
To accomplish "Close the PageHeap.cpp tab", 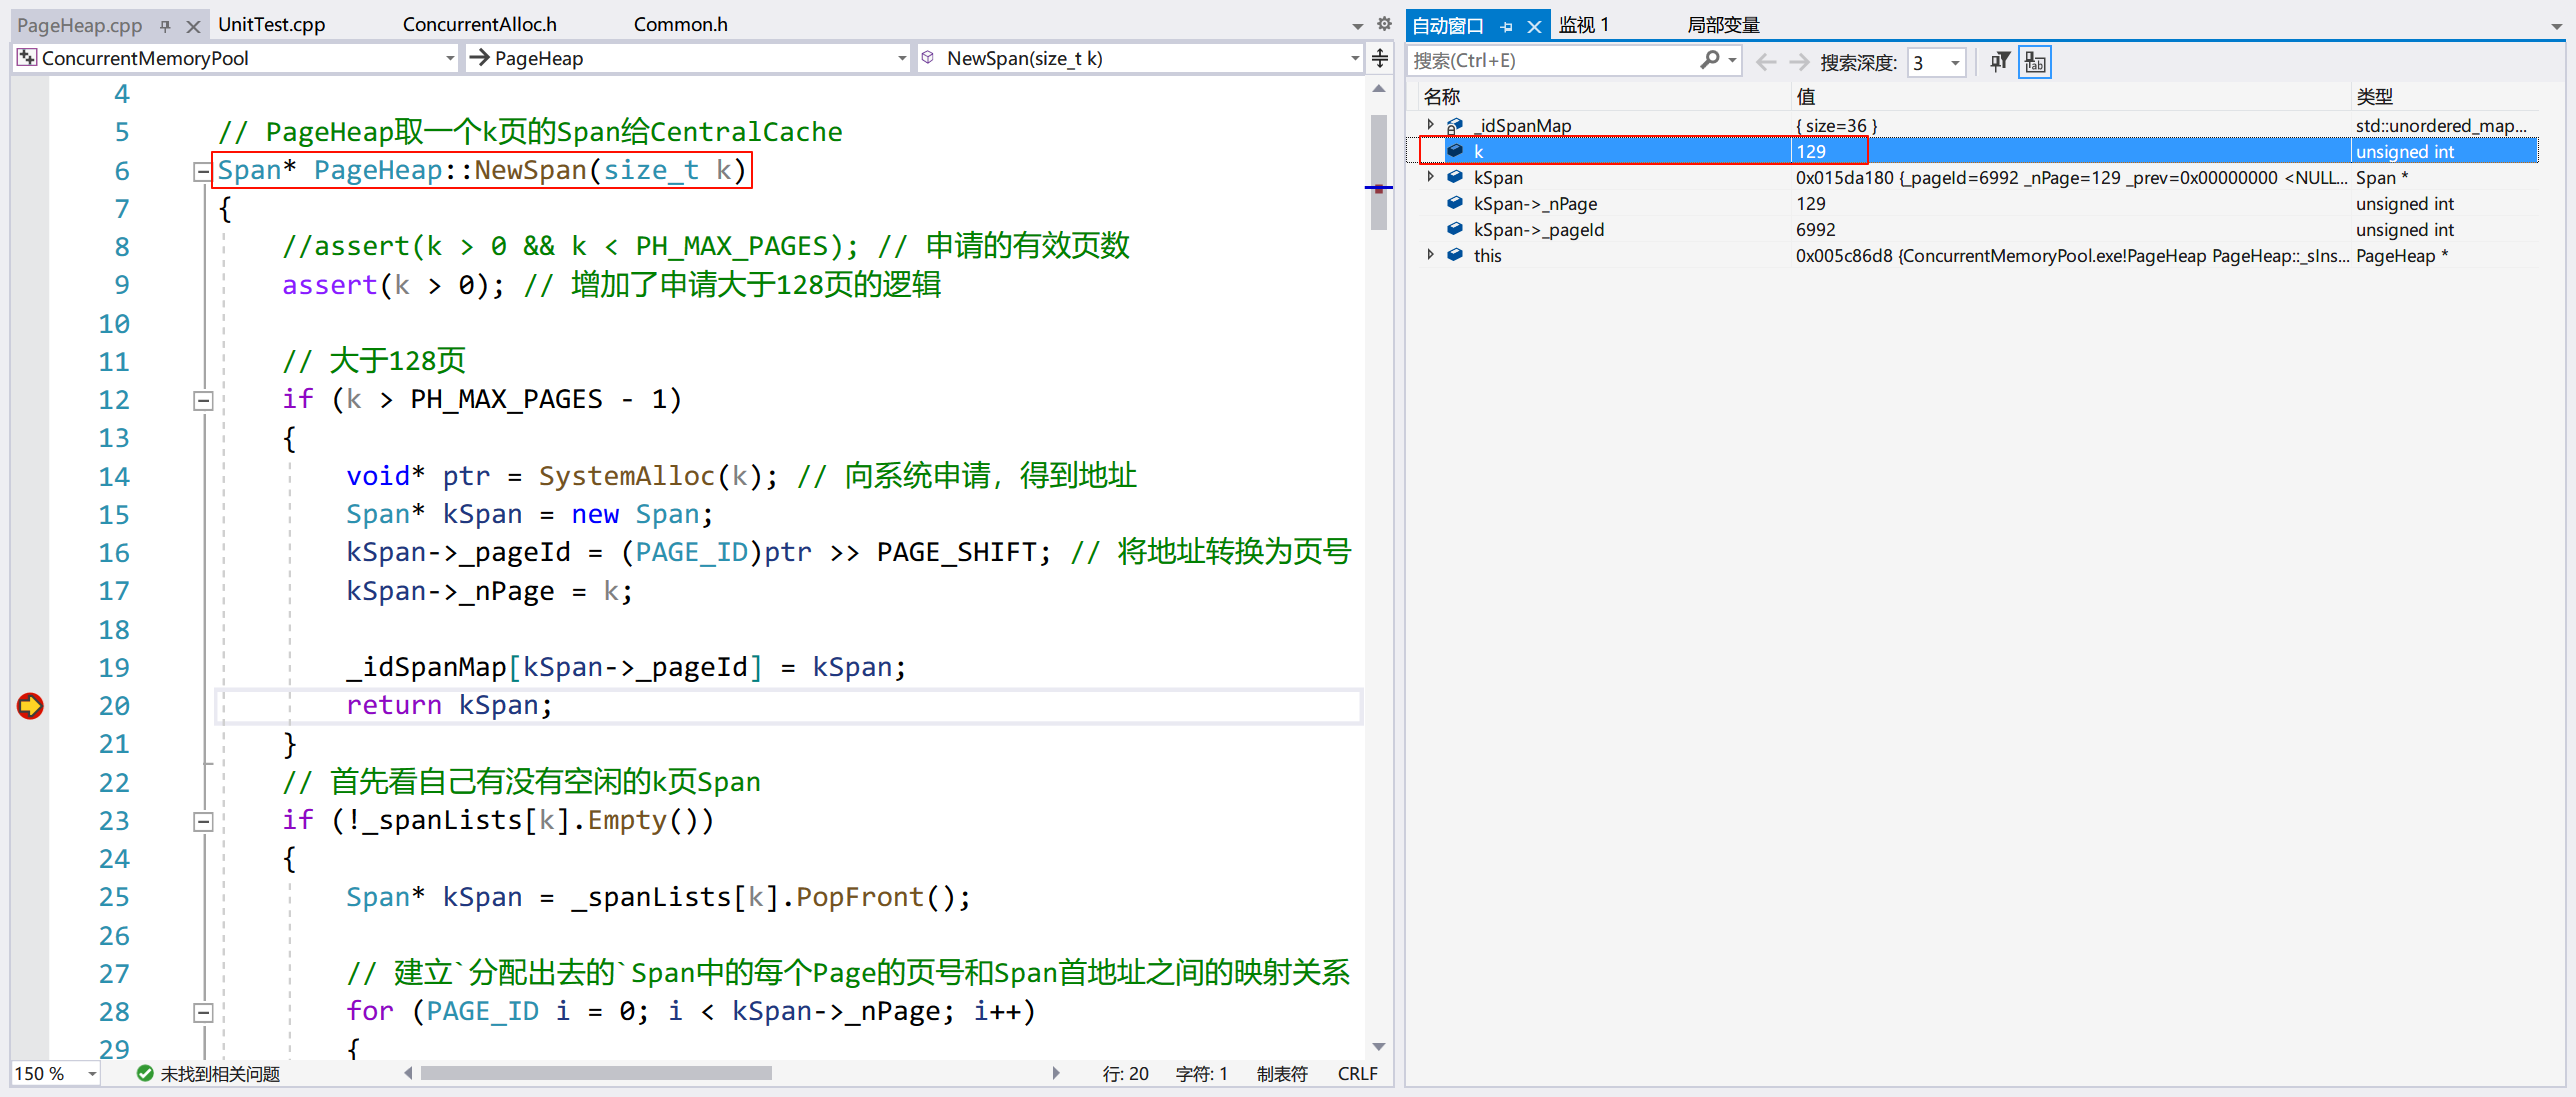I will (x=193, y=26).
